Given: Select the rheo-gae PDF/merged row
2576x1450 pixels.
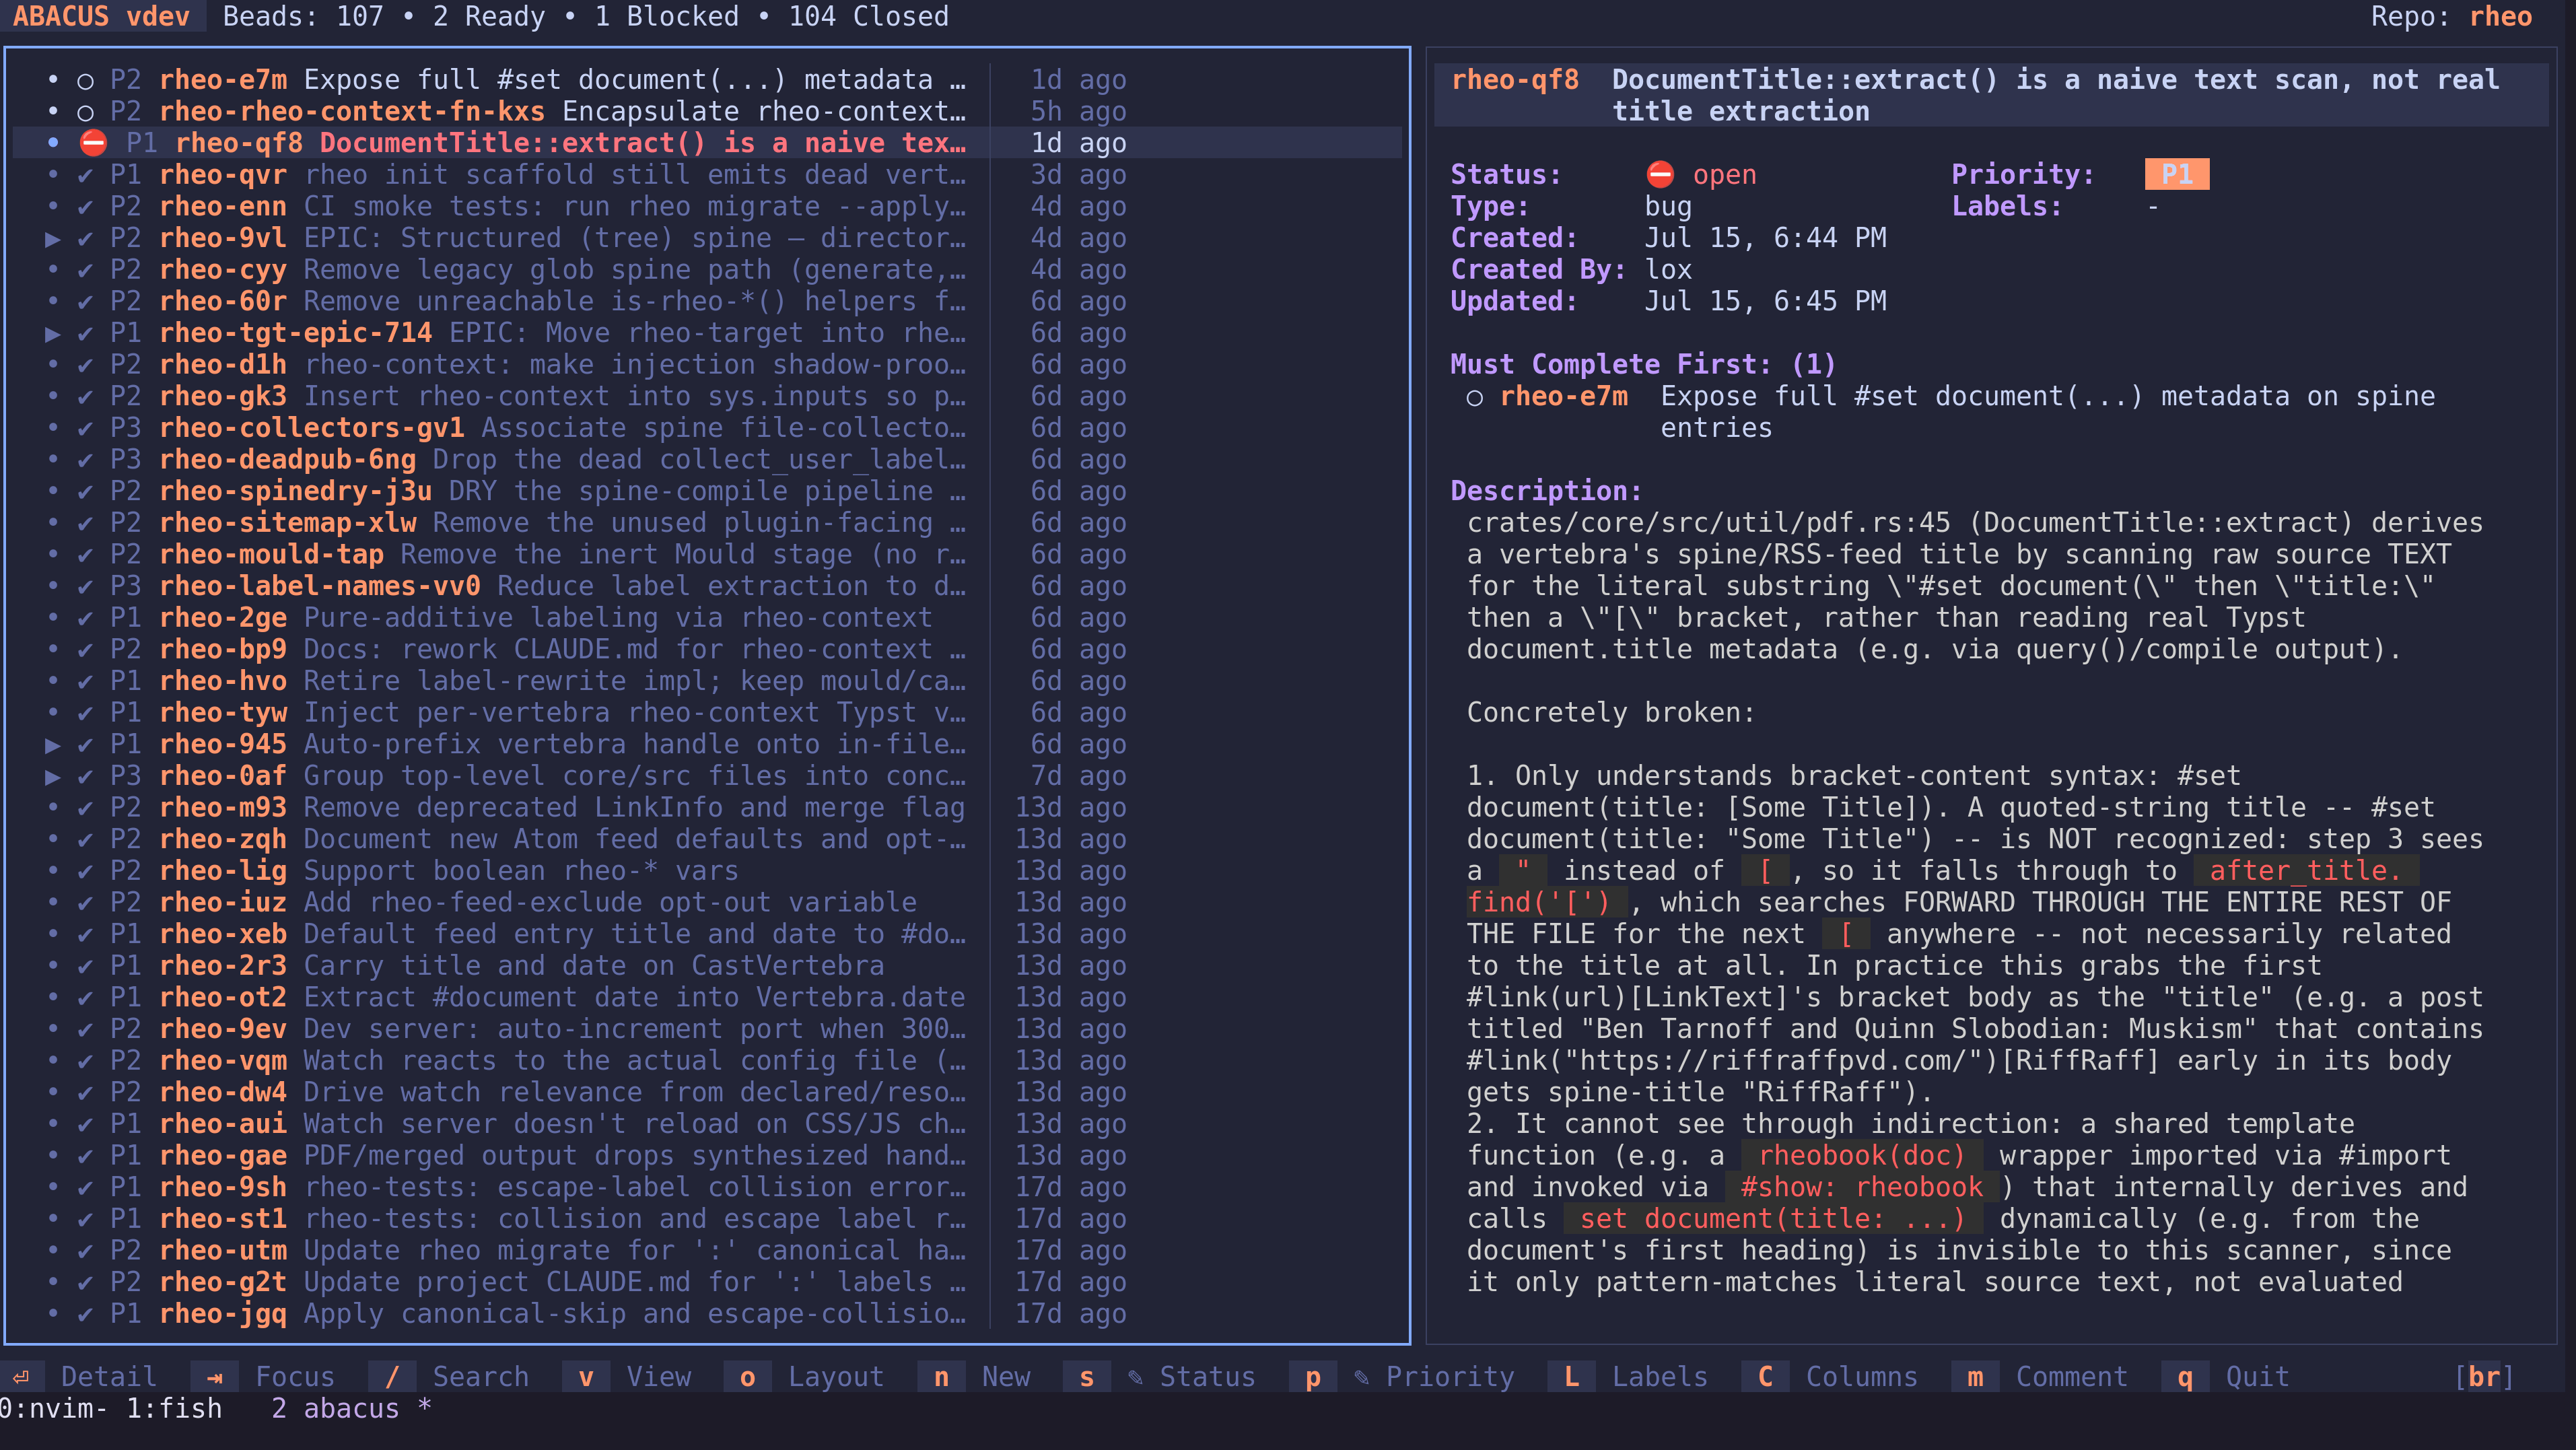Looking at the screenshot, I should click(707, 1156).
